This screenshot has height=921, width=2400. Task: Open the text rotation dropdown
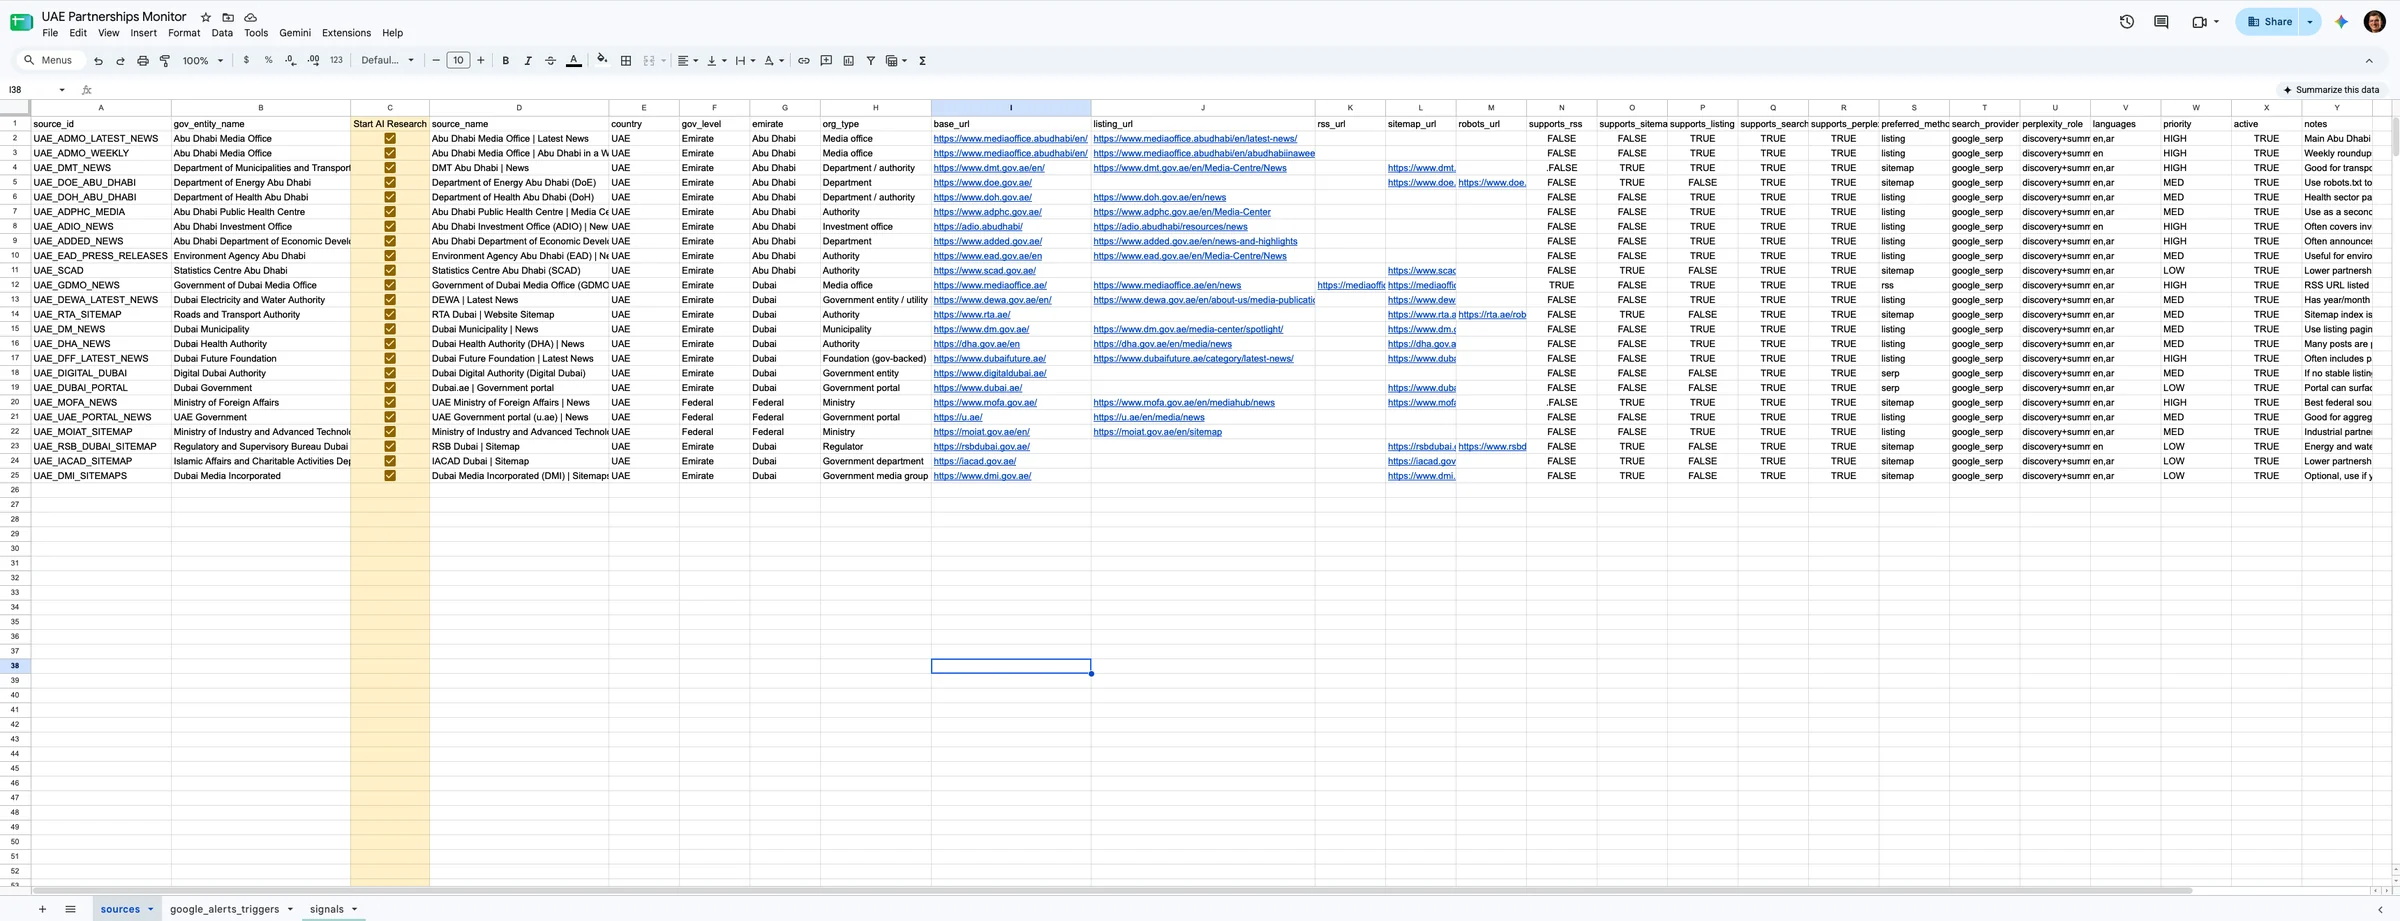click(x=774, y=61)
